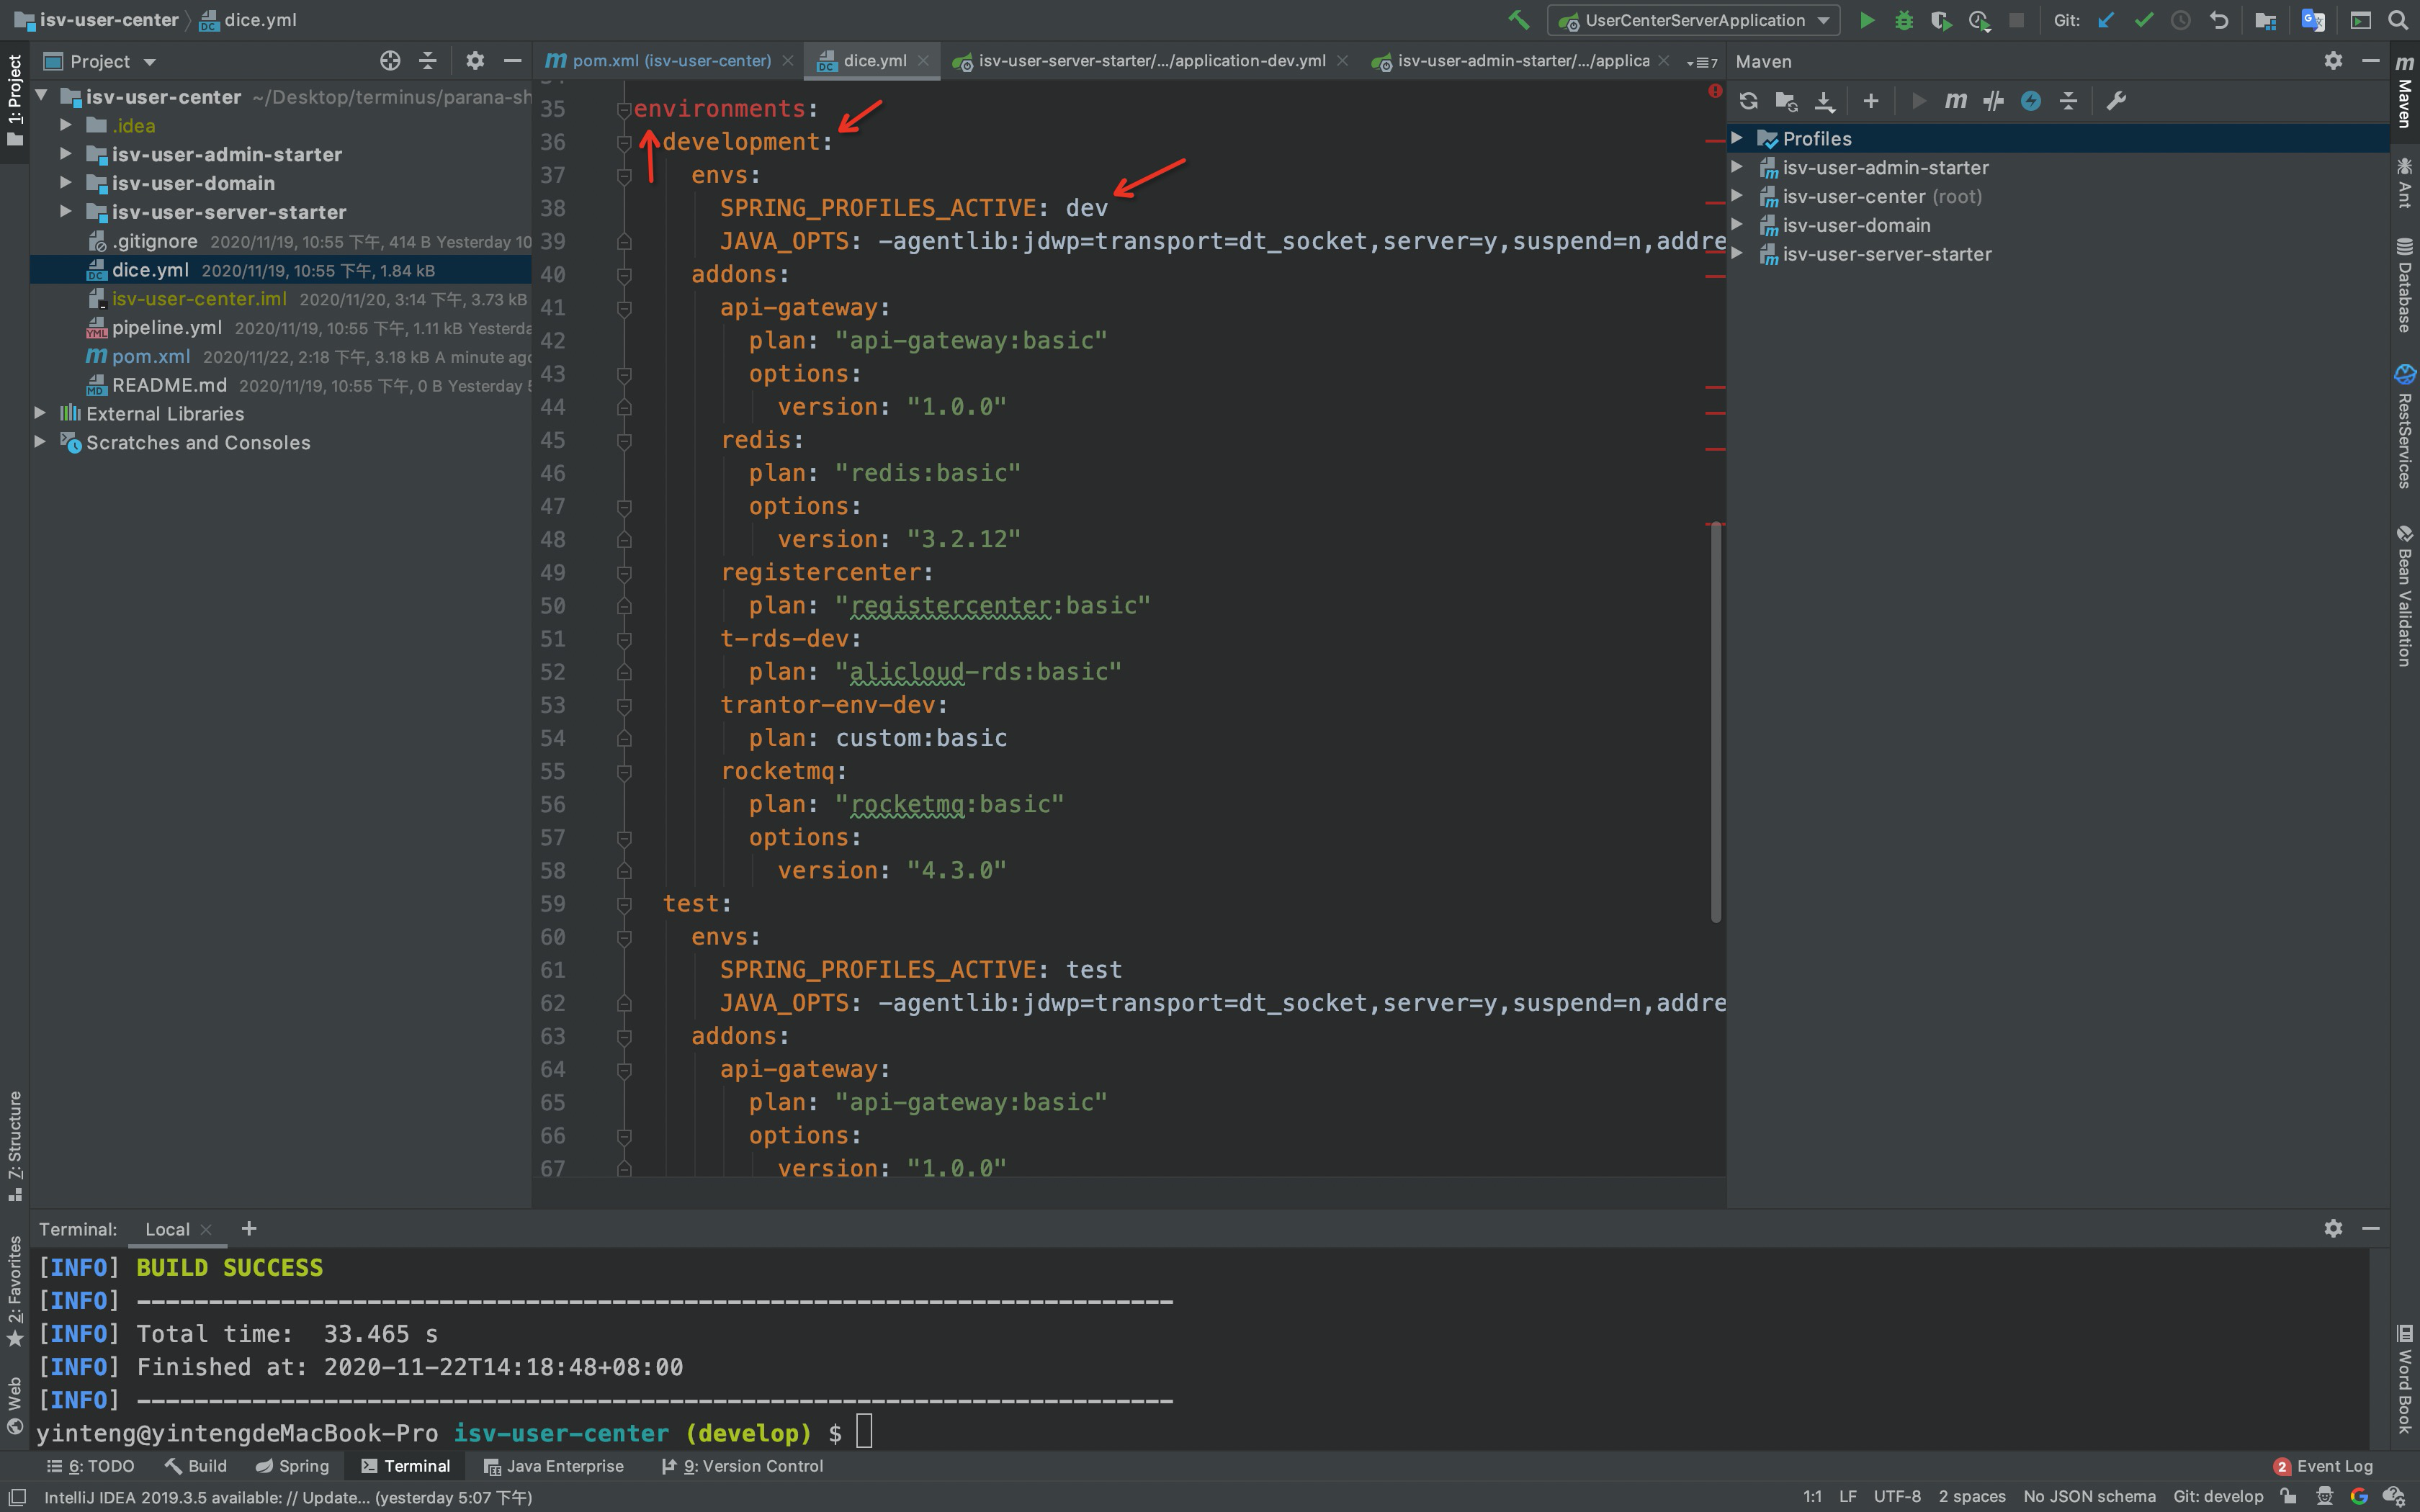The height and width of the screenshot is (1512, 2420).
Task: Click No JSON schema in status bar
Action: (2089, 1496)
